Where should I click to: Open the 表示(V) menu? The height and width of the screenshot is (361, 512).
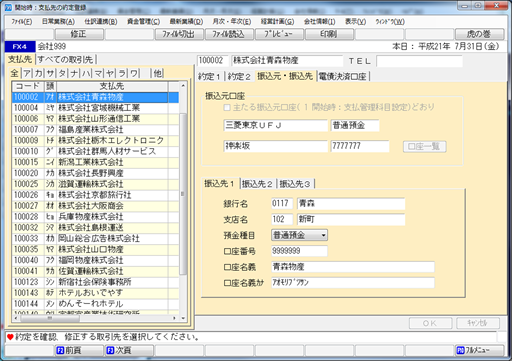[355, 22]
